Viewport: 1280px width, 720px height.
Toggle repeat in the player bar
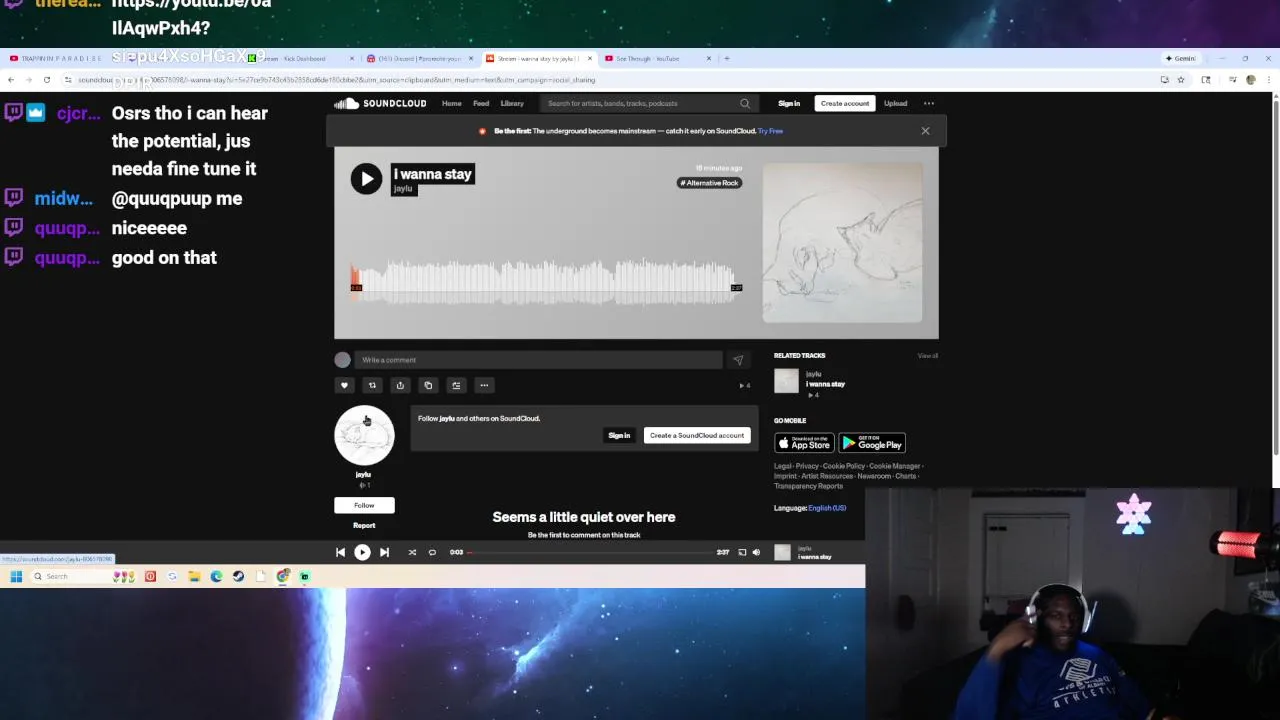click(432, 552)
